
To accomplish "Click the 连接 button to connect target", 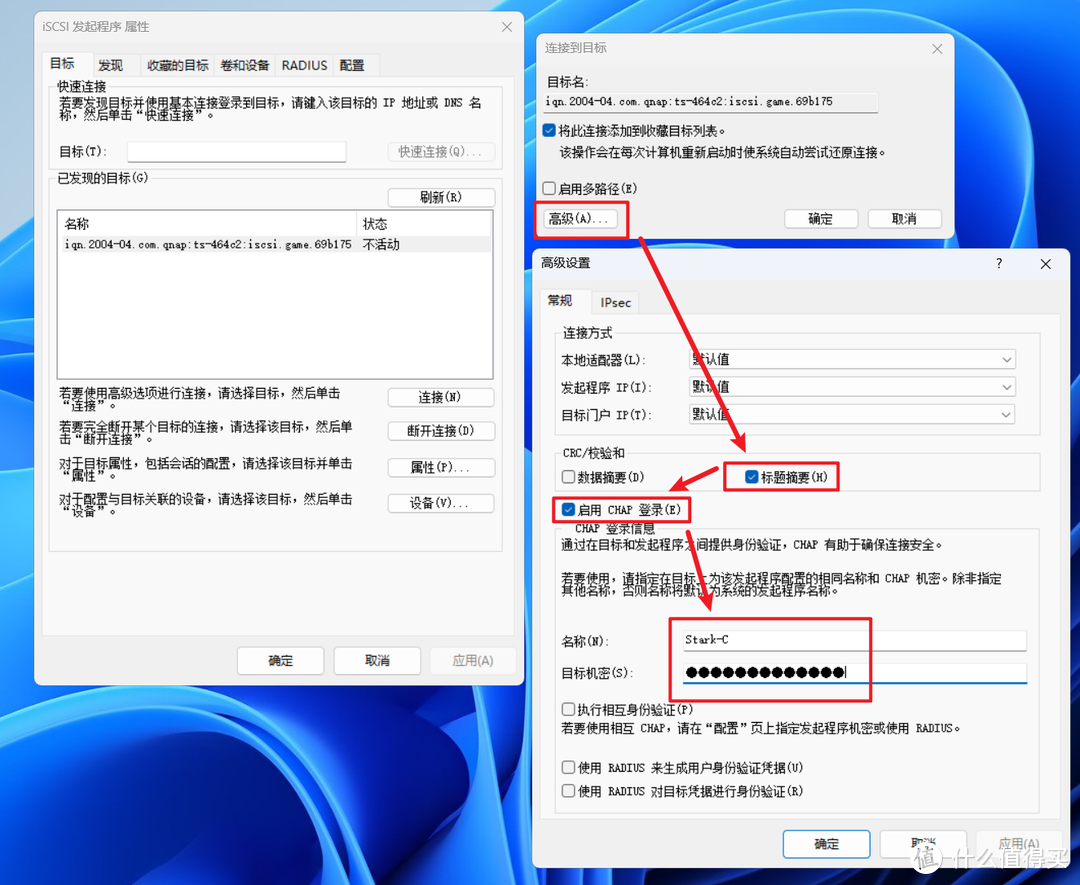I will pyautogui.click(x=440, y=397).
